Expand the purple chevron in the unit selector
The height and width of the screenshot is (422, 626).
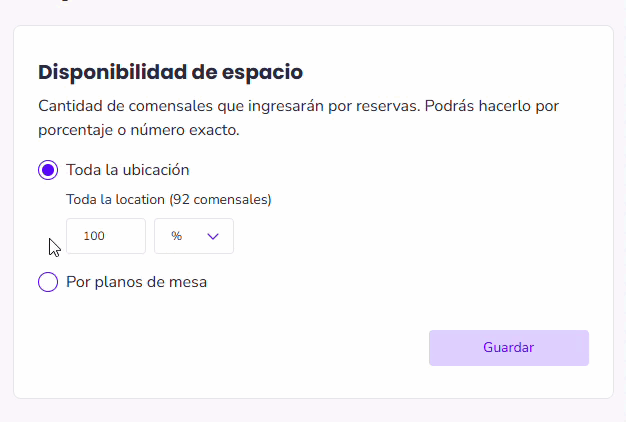[x=213, y=236]
